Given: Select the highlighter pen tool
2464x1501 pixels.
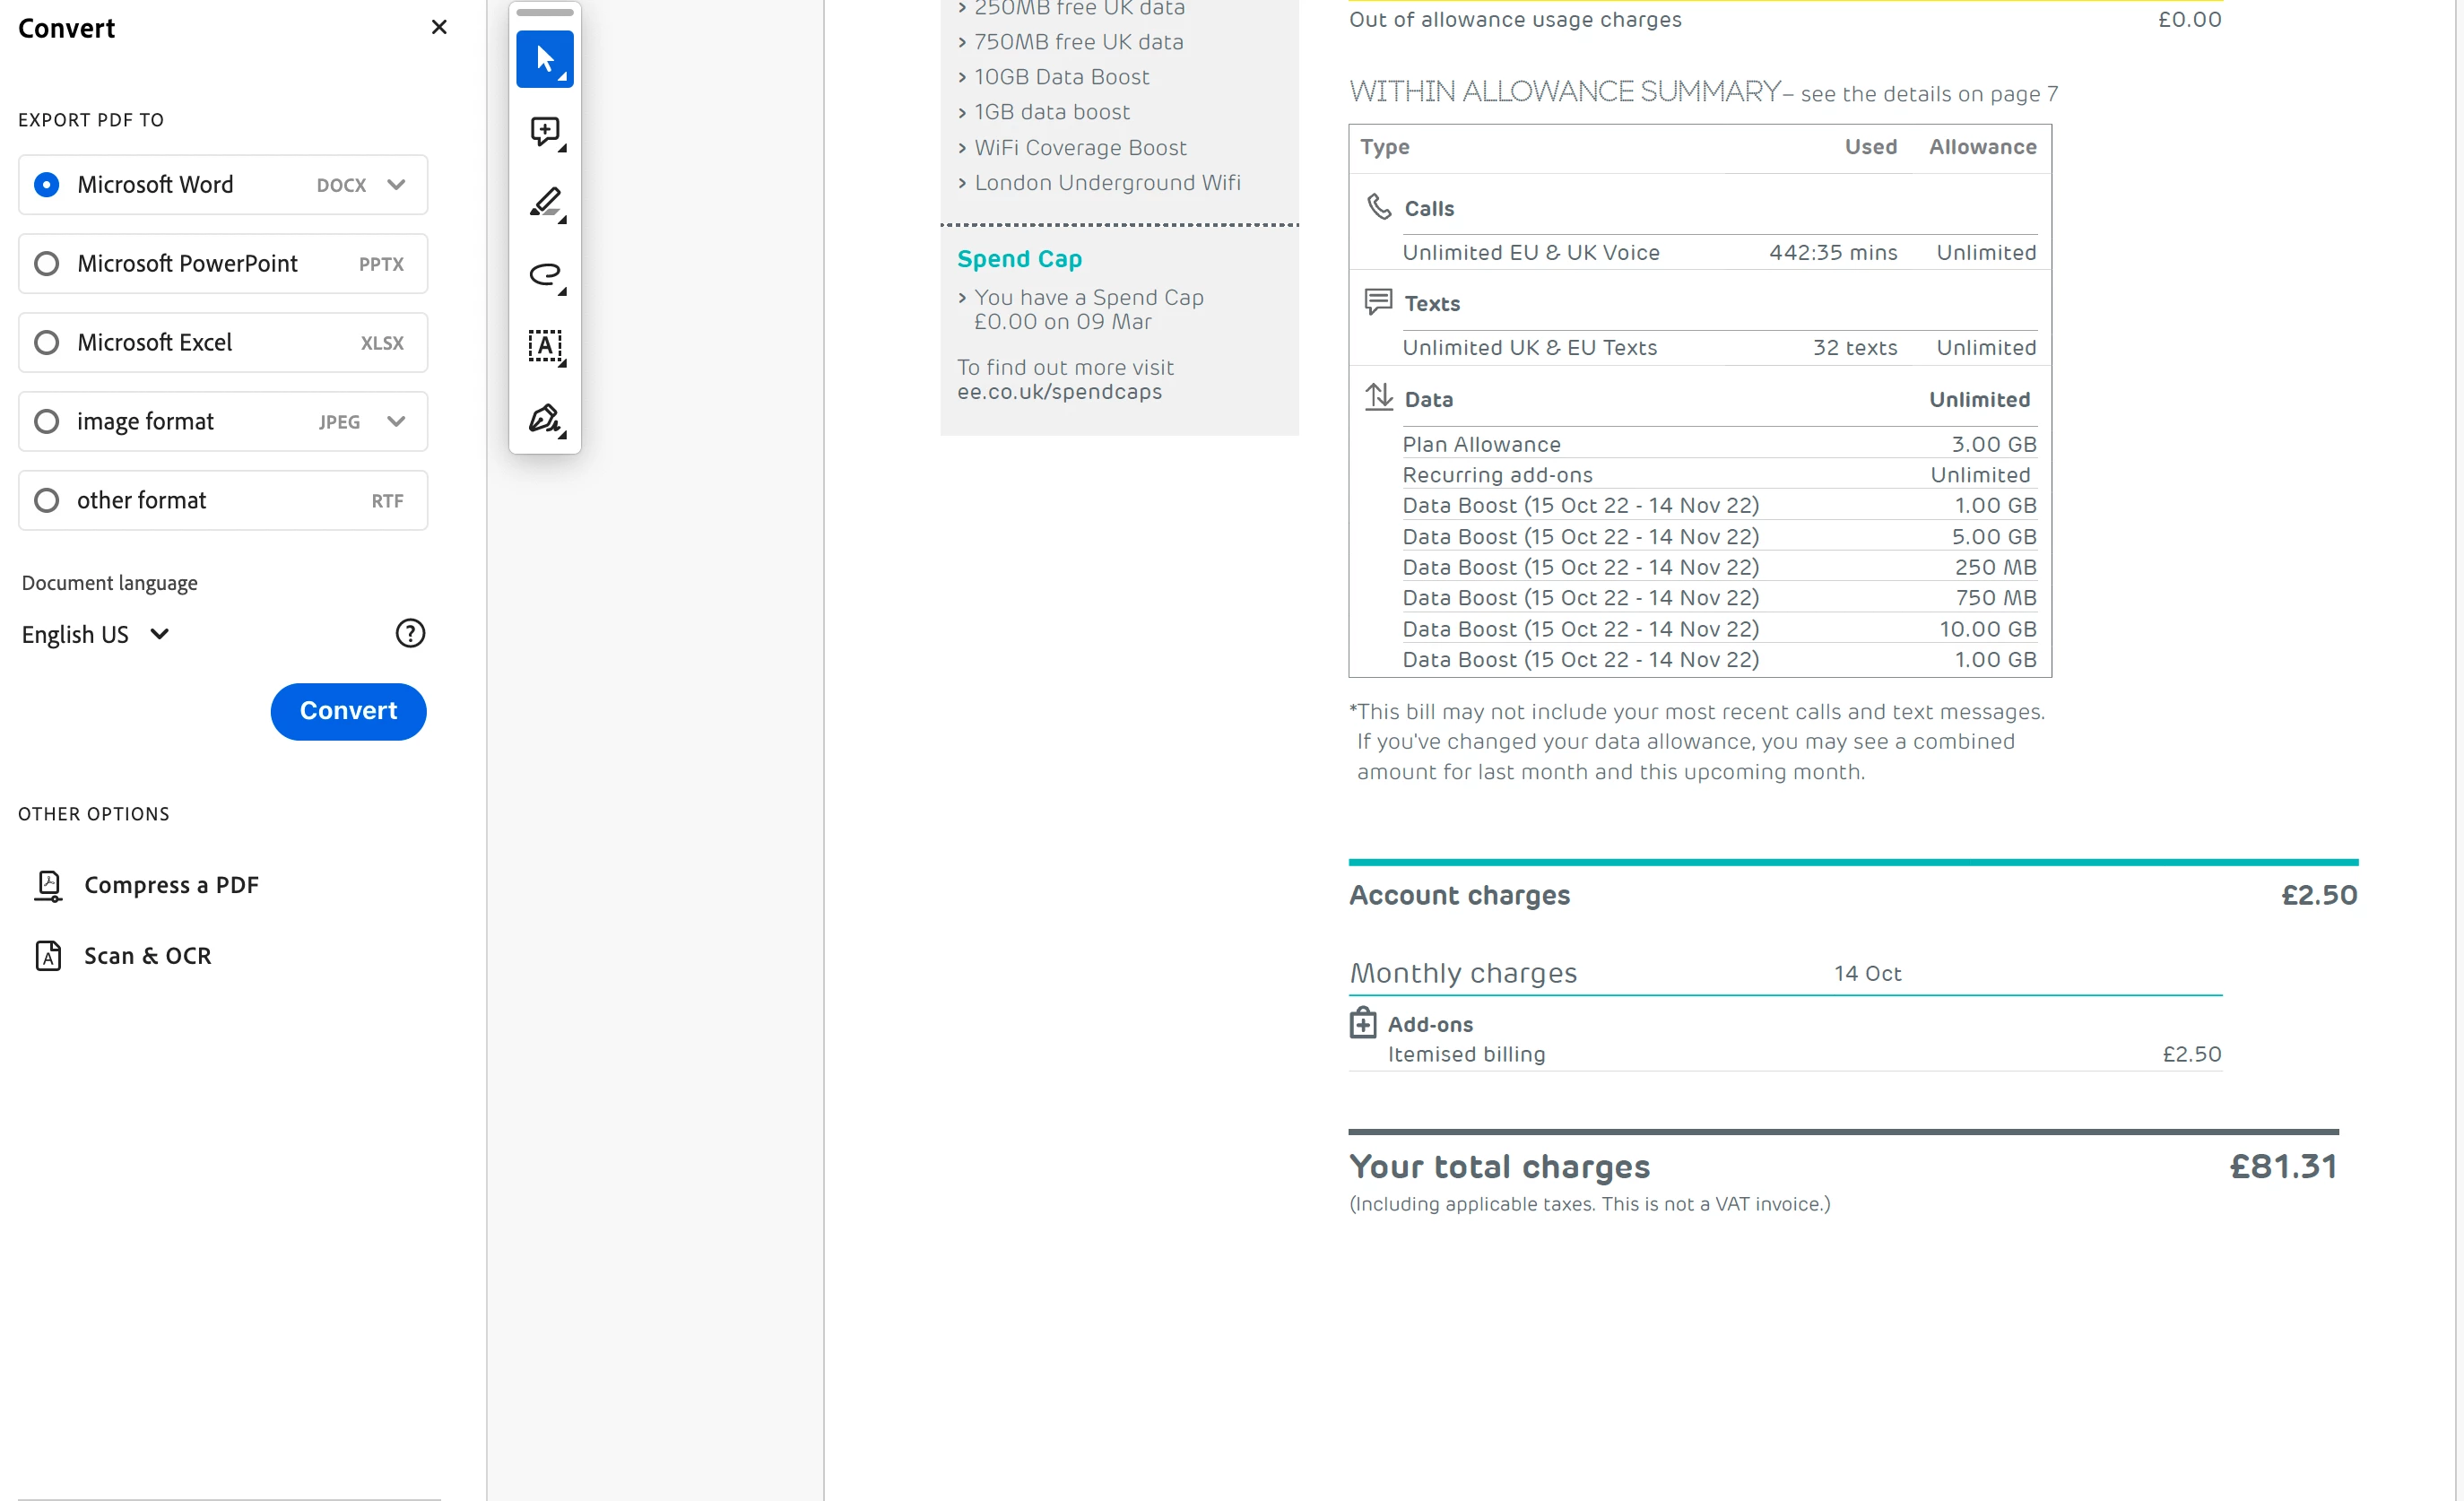Looking at the screenshot, I should (544, 203).
